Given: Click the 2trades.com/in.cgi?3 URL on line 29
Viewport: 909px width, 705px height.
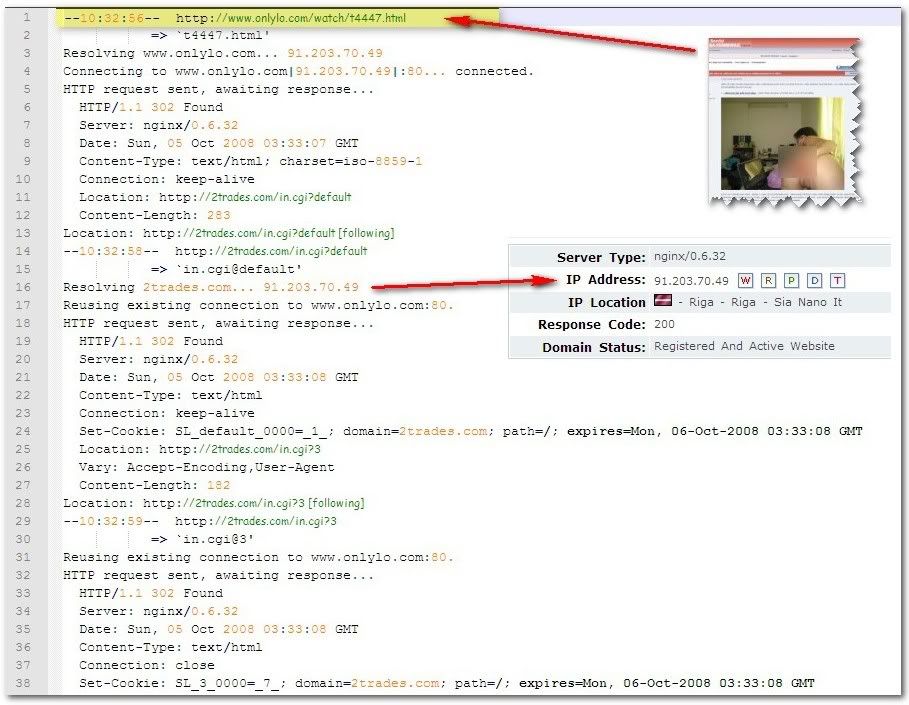Looking at the screenshot, I should (255, 521).
